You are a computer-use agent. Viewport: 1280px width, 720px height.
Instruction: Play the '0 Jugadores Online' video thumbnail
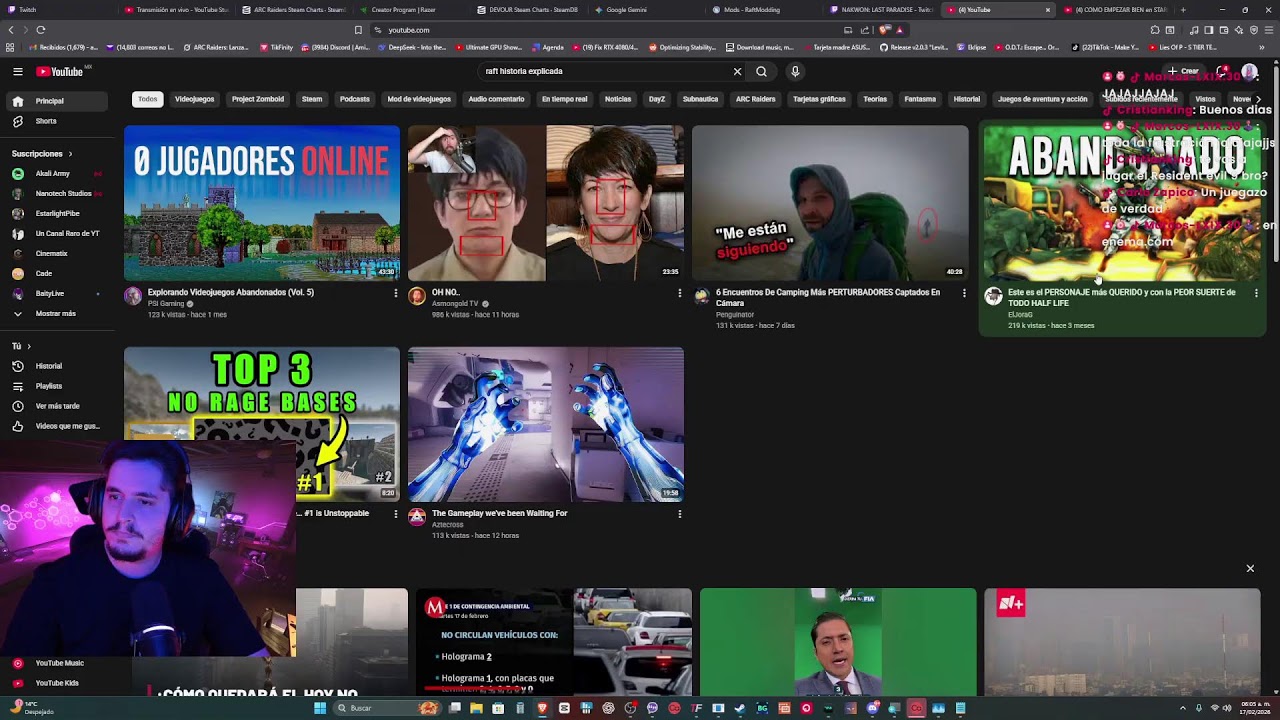pos(262,203)
